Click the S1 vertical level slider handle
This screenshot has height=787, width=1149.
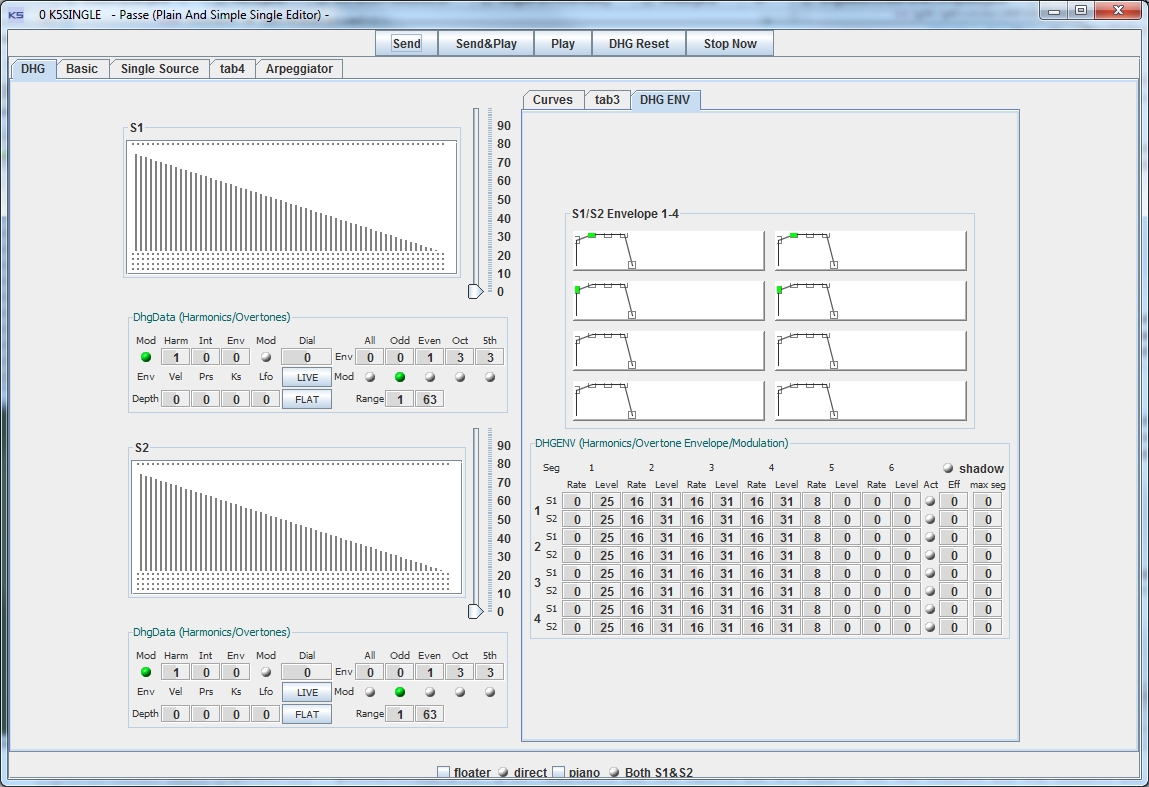[x=476, y=291]
